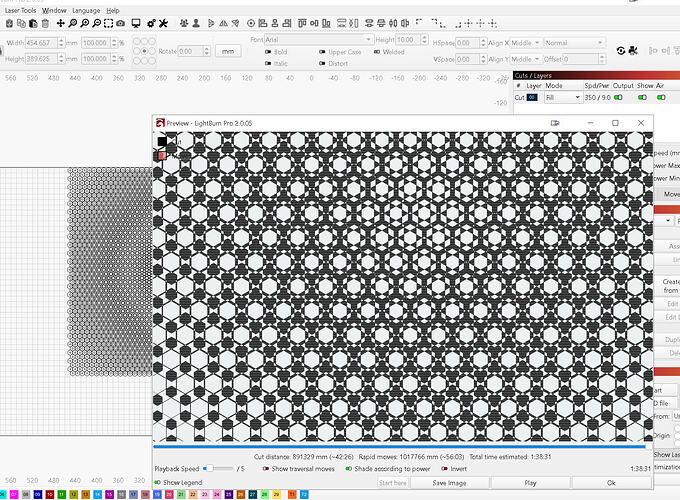Open the Align X Middle dropdown
Viewport: 680px width, 500px height.
point(525,43)
